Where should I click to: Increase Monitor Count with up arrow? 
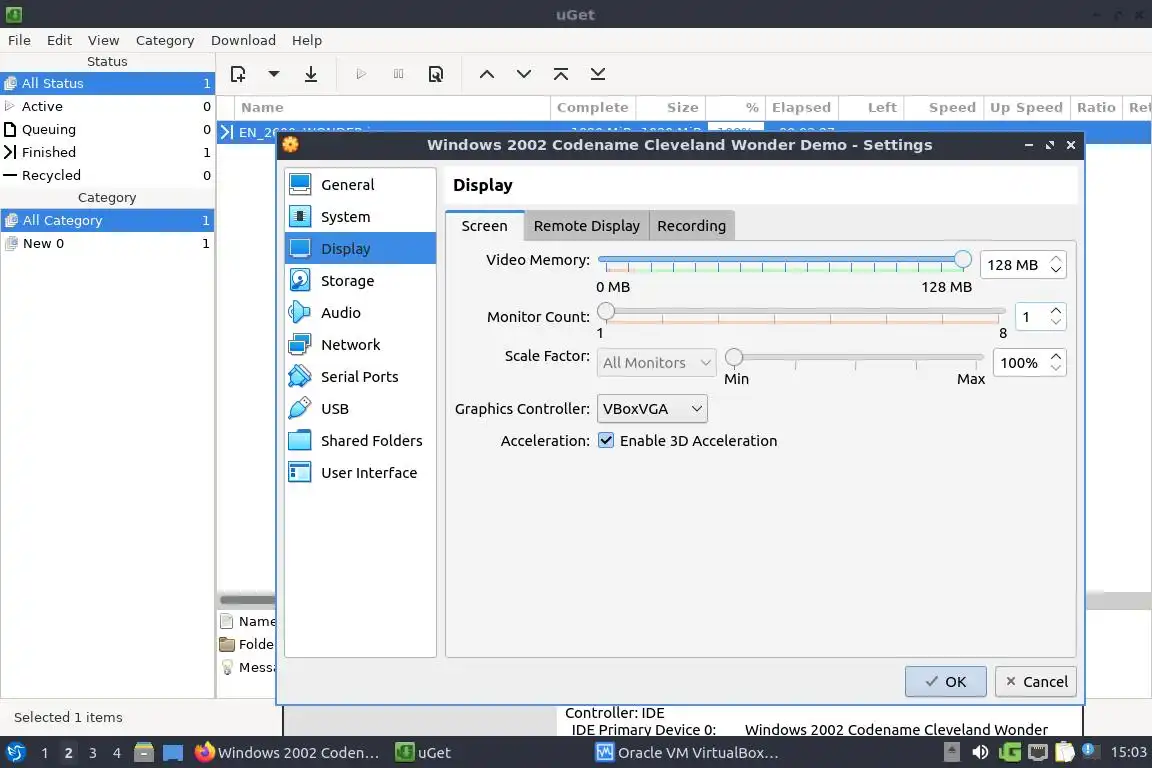click(x=1056, y=310)
